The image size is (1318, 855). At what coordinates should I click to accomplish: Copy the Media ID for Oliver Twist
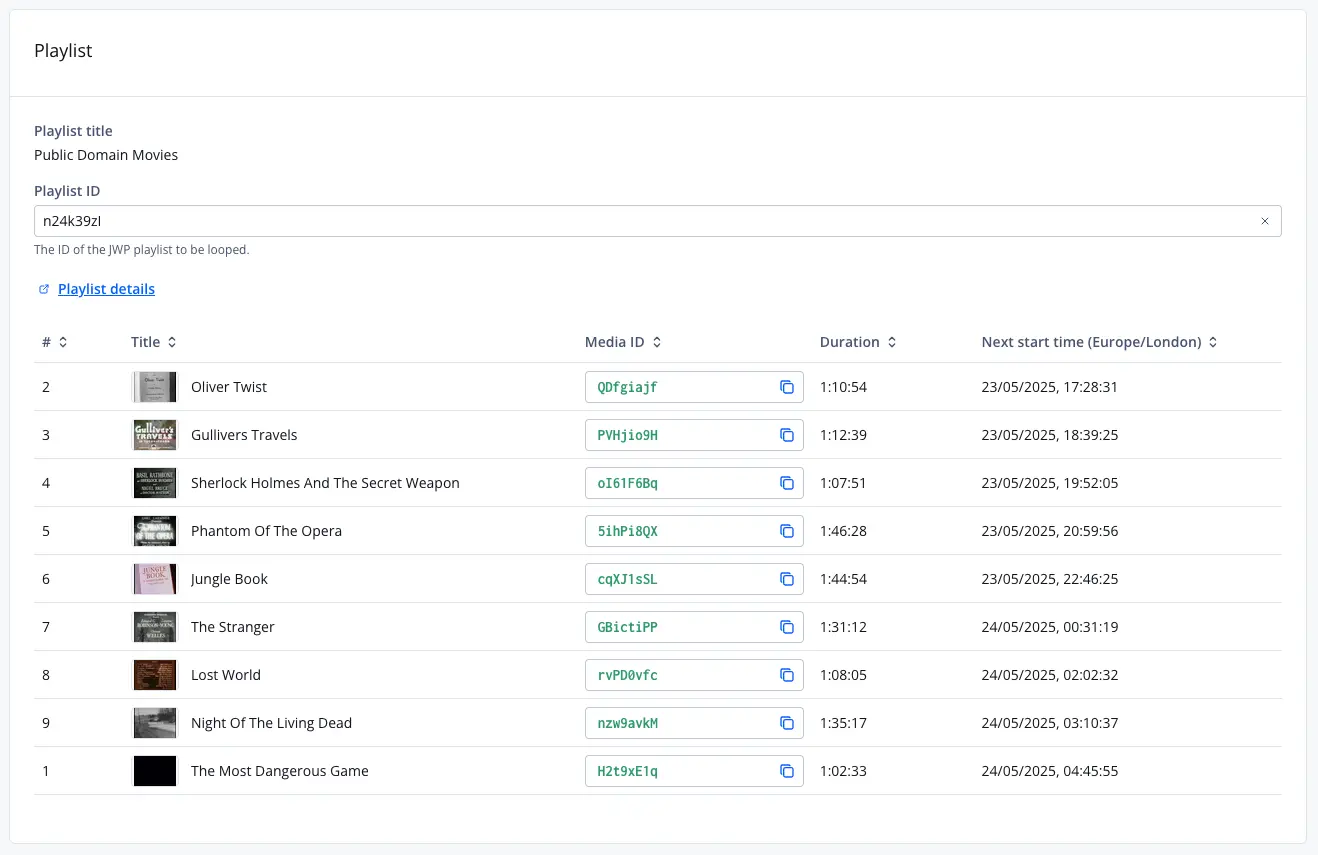click(787, 387)
